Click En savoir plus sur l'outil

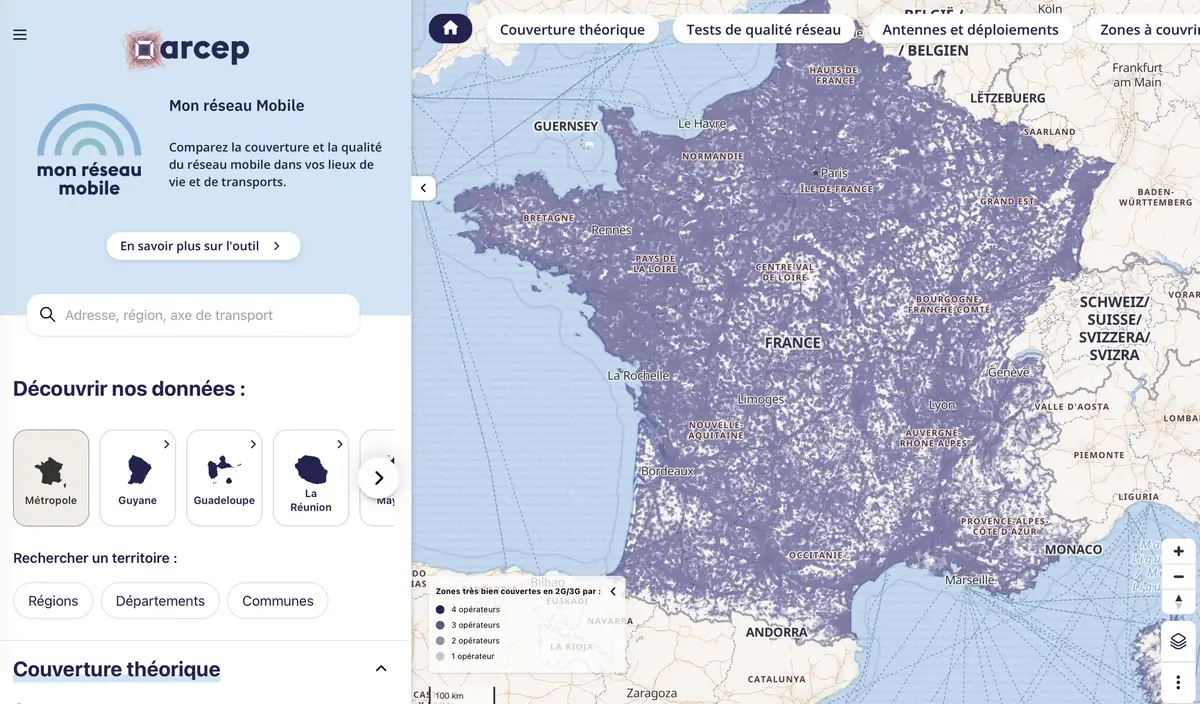coord(203,246)
